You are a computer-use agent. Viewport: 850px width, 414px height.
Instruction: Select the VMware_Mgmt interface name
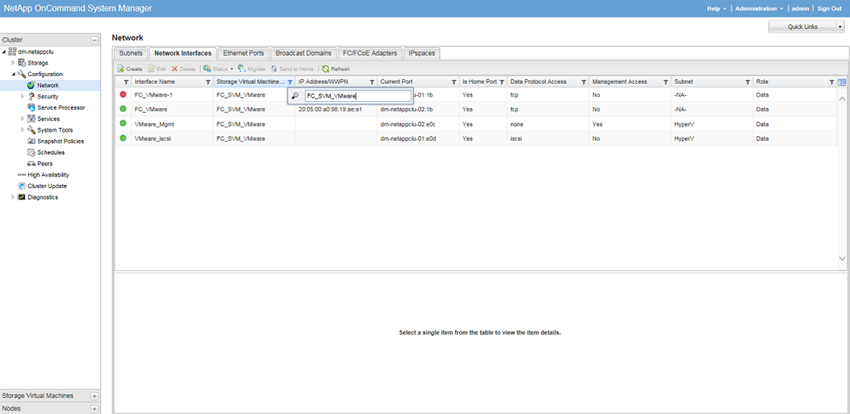154,124
